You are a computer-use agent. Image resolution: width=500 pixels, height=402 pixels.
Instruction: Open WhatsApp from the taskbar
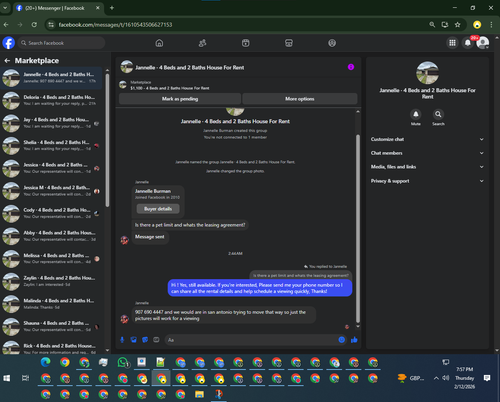pyautogui.click(x=123, y=362)
